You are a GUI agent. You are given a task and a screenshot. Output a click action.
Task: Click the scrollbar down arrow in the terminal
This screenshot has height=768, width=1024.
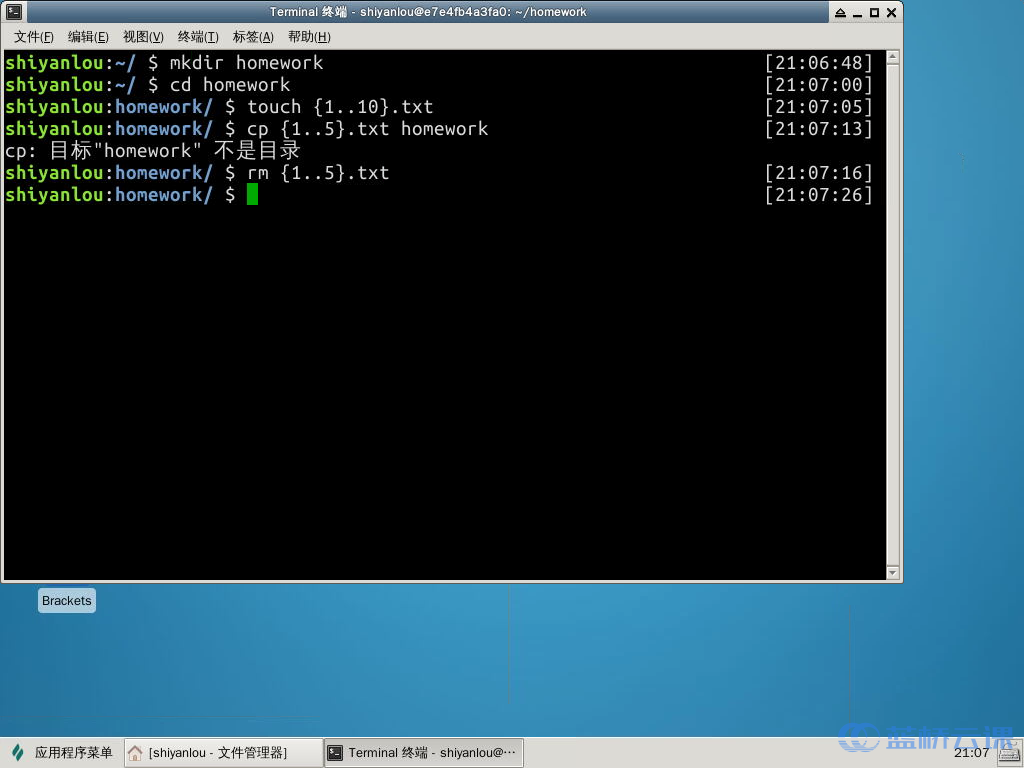tap(893, 572)
